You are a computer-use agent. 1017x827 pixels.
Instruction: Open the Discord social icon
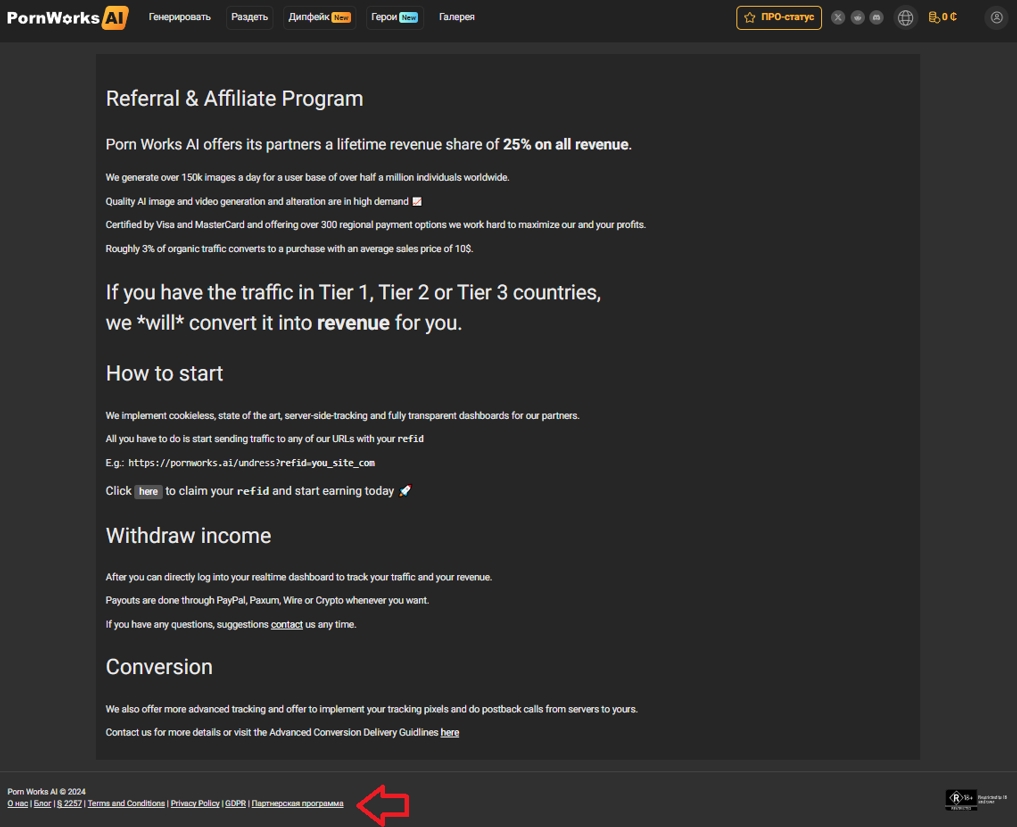point(876,18)
